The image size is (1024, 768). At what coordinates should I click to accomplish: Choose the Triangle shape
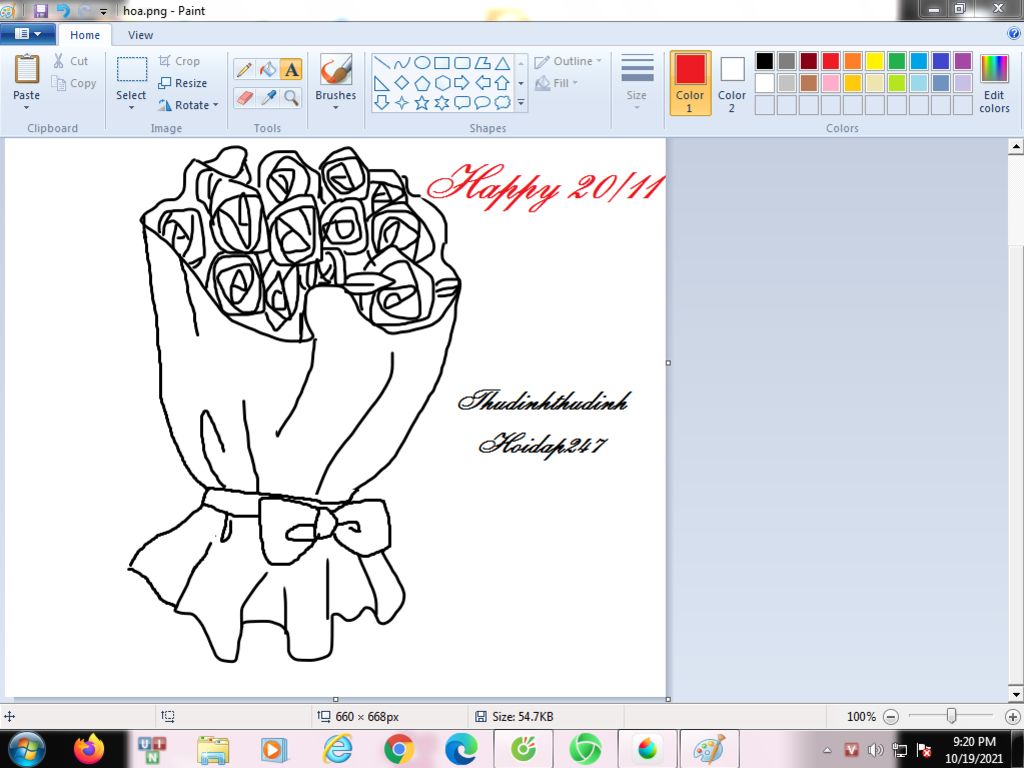[x=502, y=63]
